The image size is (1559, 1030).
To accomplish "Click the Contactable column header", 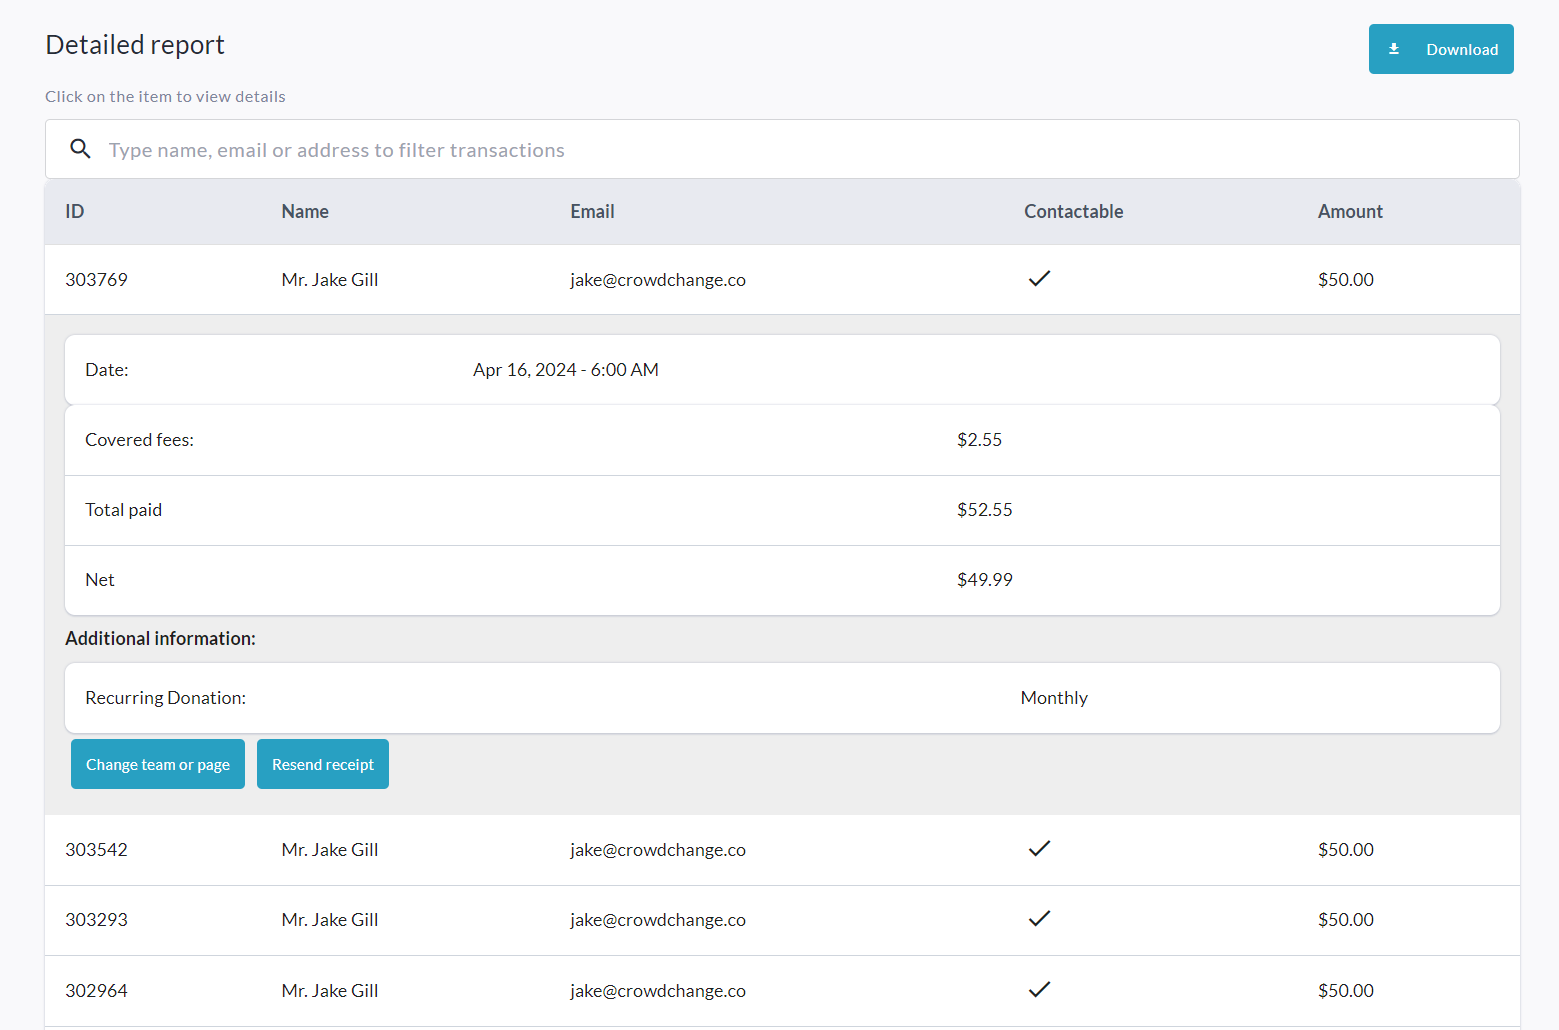I will pos(1073,211).
